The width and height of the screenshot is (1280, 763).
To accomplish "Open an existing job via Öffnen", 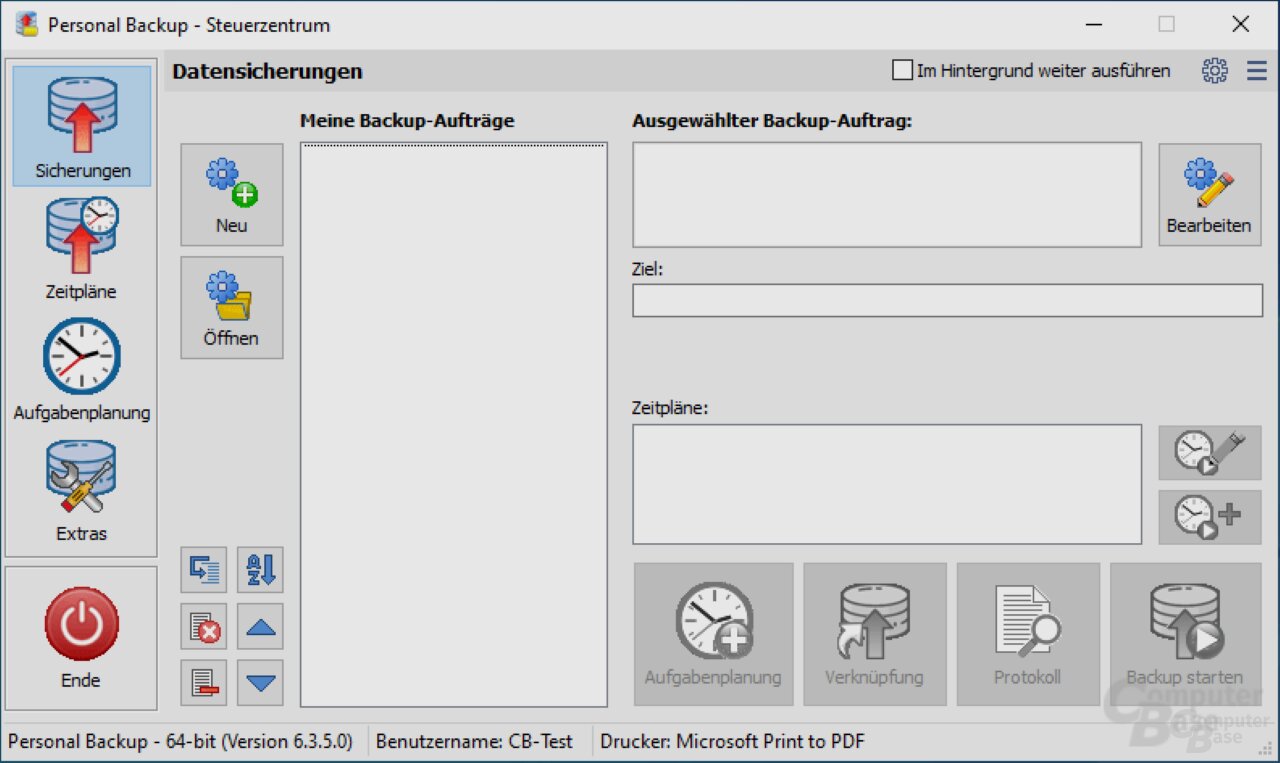I will pyautogui.click(x=231, y=307).
